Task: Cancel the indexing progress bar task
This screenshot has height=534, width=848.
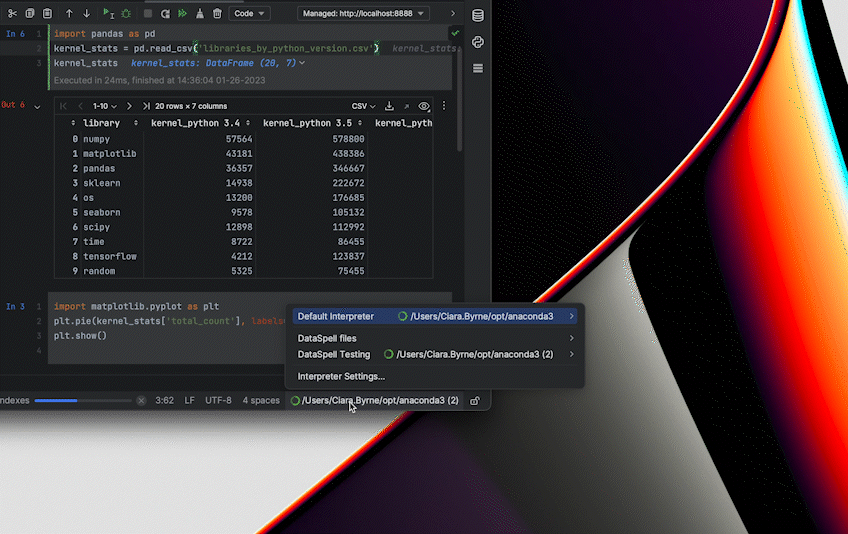Action: (x=141, y=401)
